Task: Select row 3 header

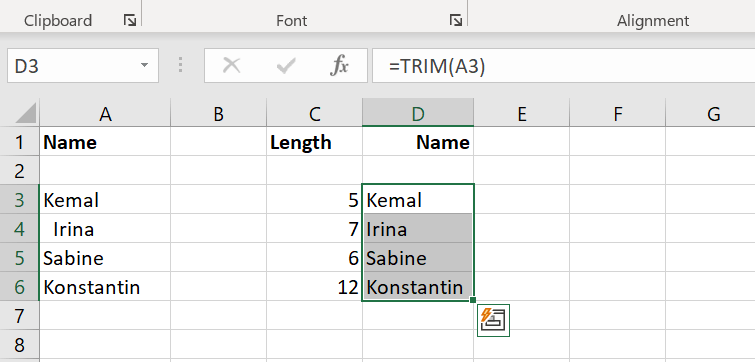Action: 20,199
